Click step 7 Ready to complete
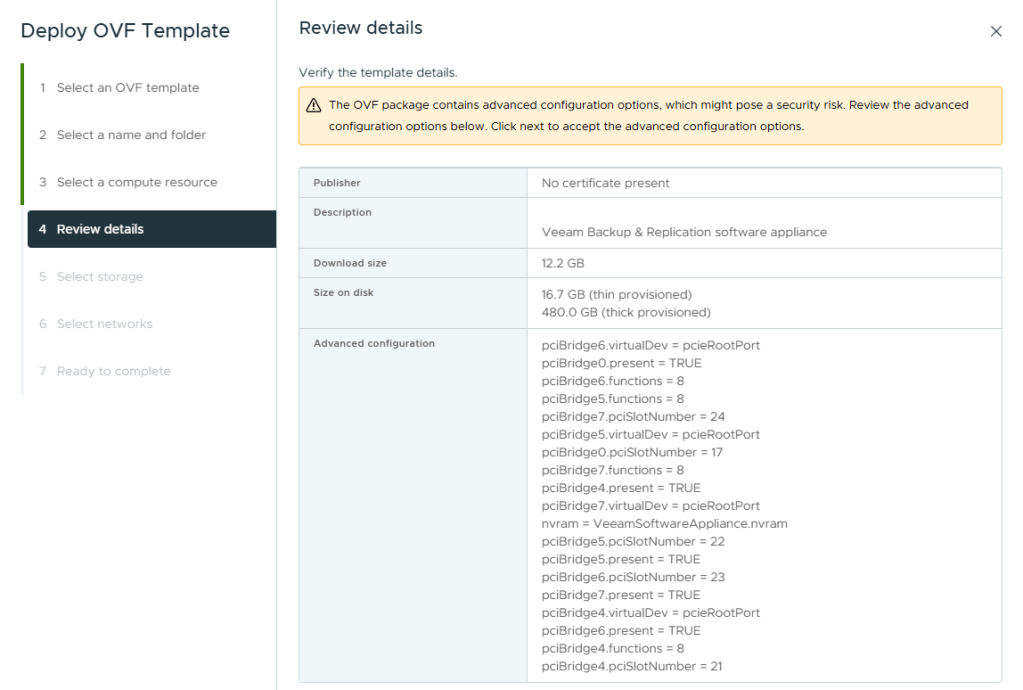This screenshot has height=690, width=1023. [x=113, y=371]
